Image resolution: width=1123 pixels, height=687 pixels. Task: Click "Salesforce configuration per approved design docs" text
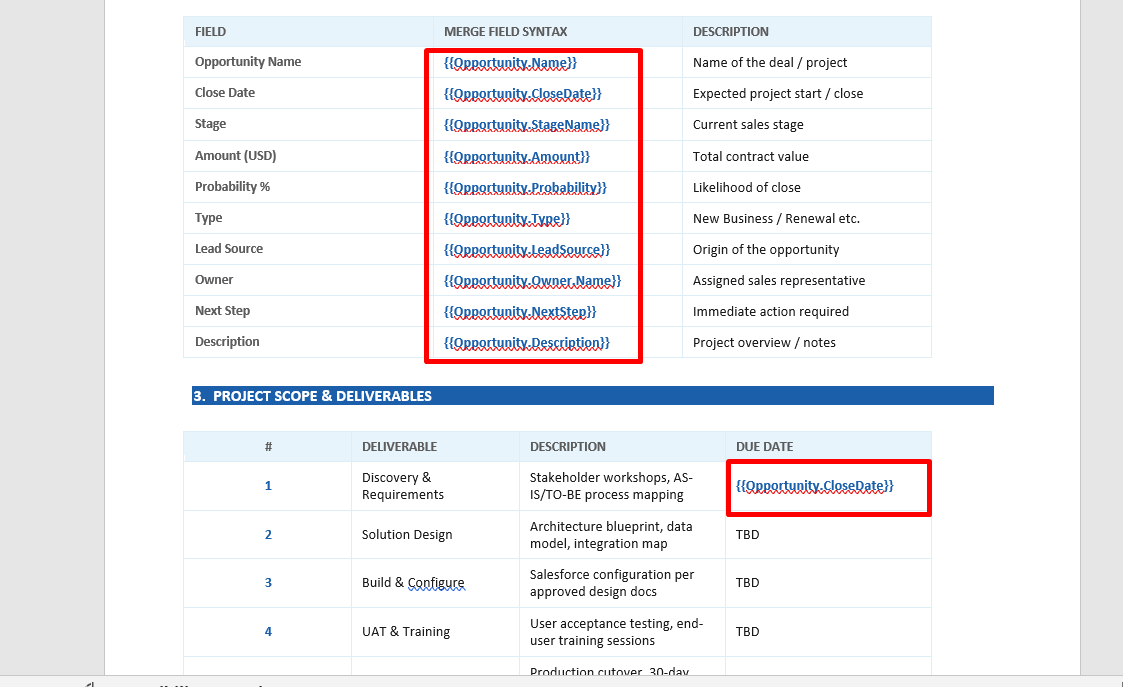pos(612,582)
